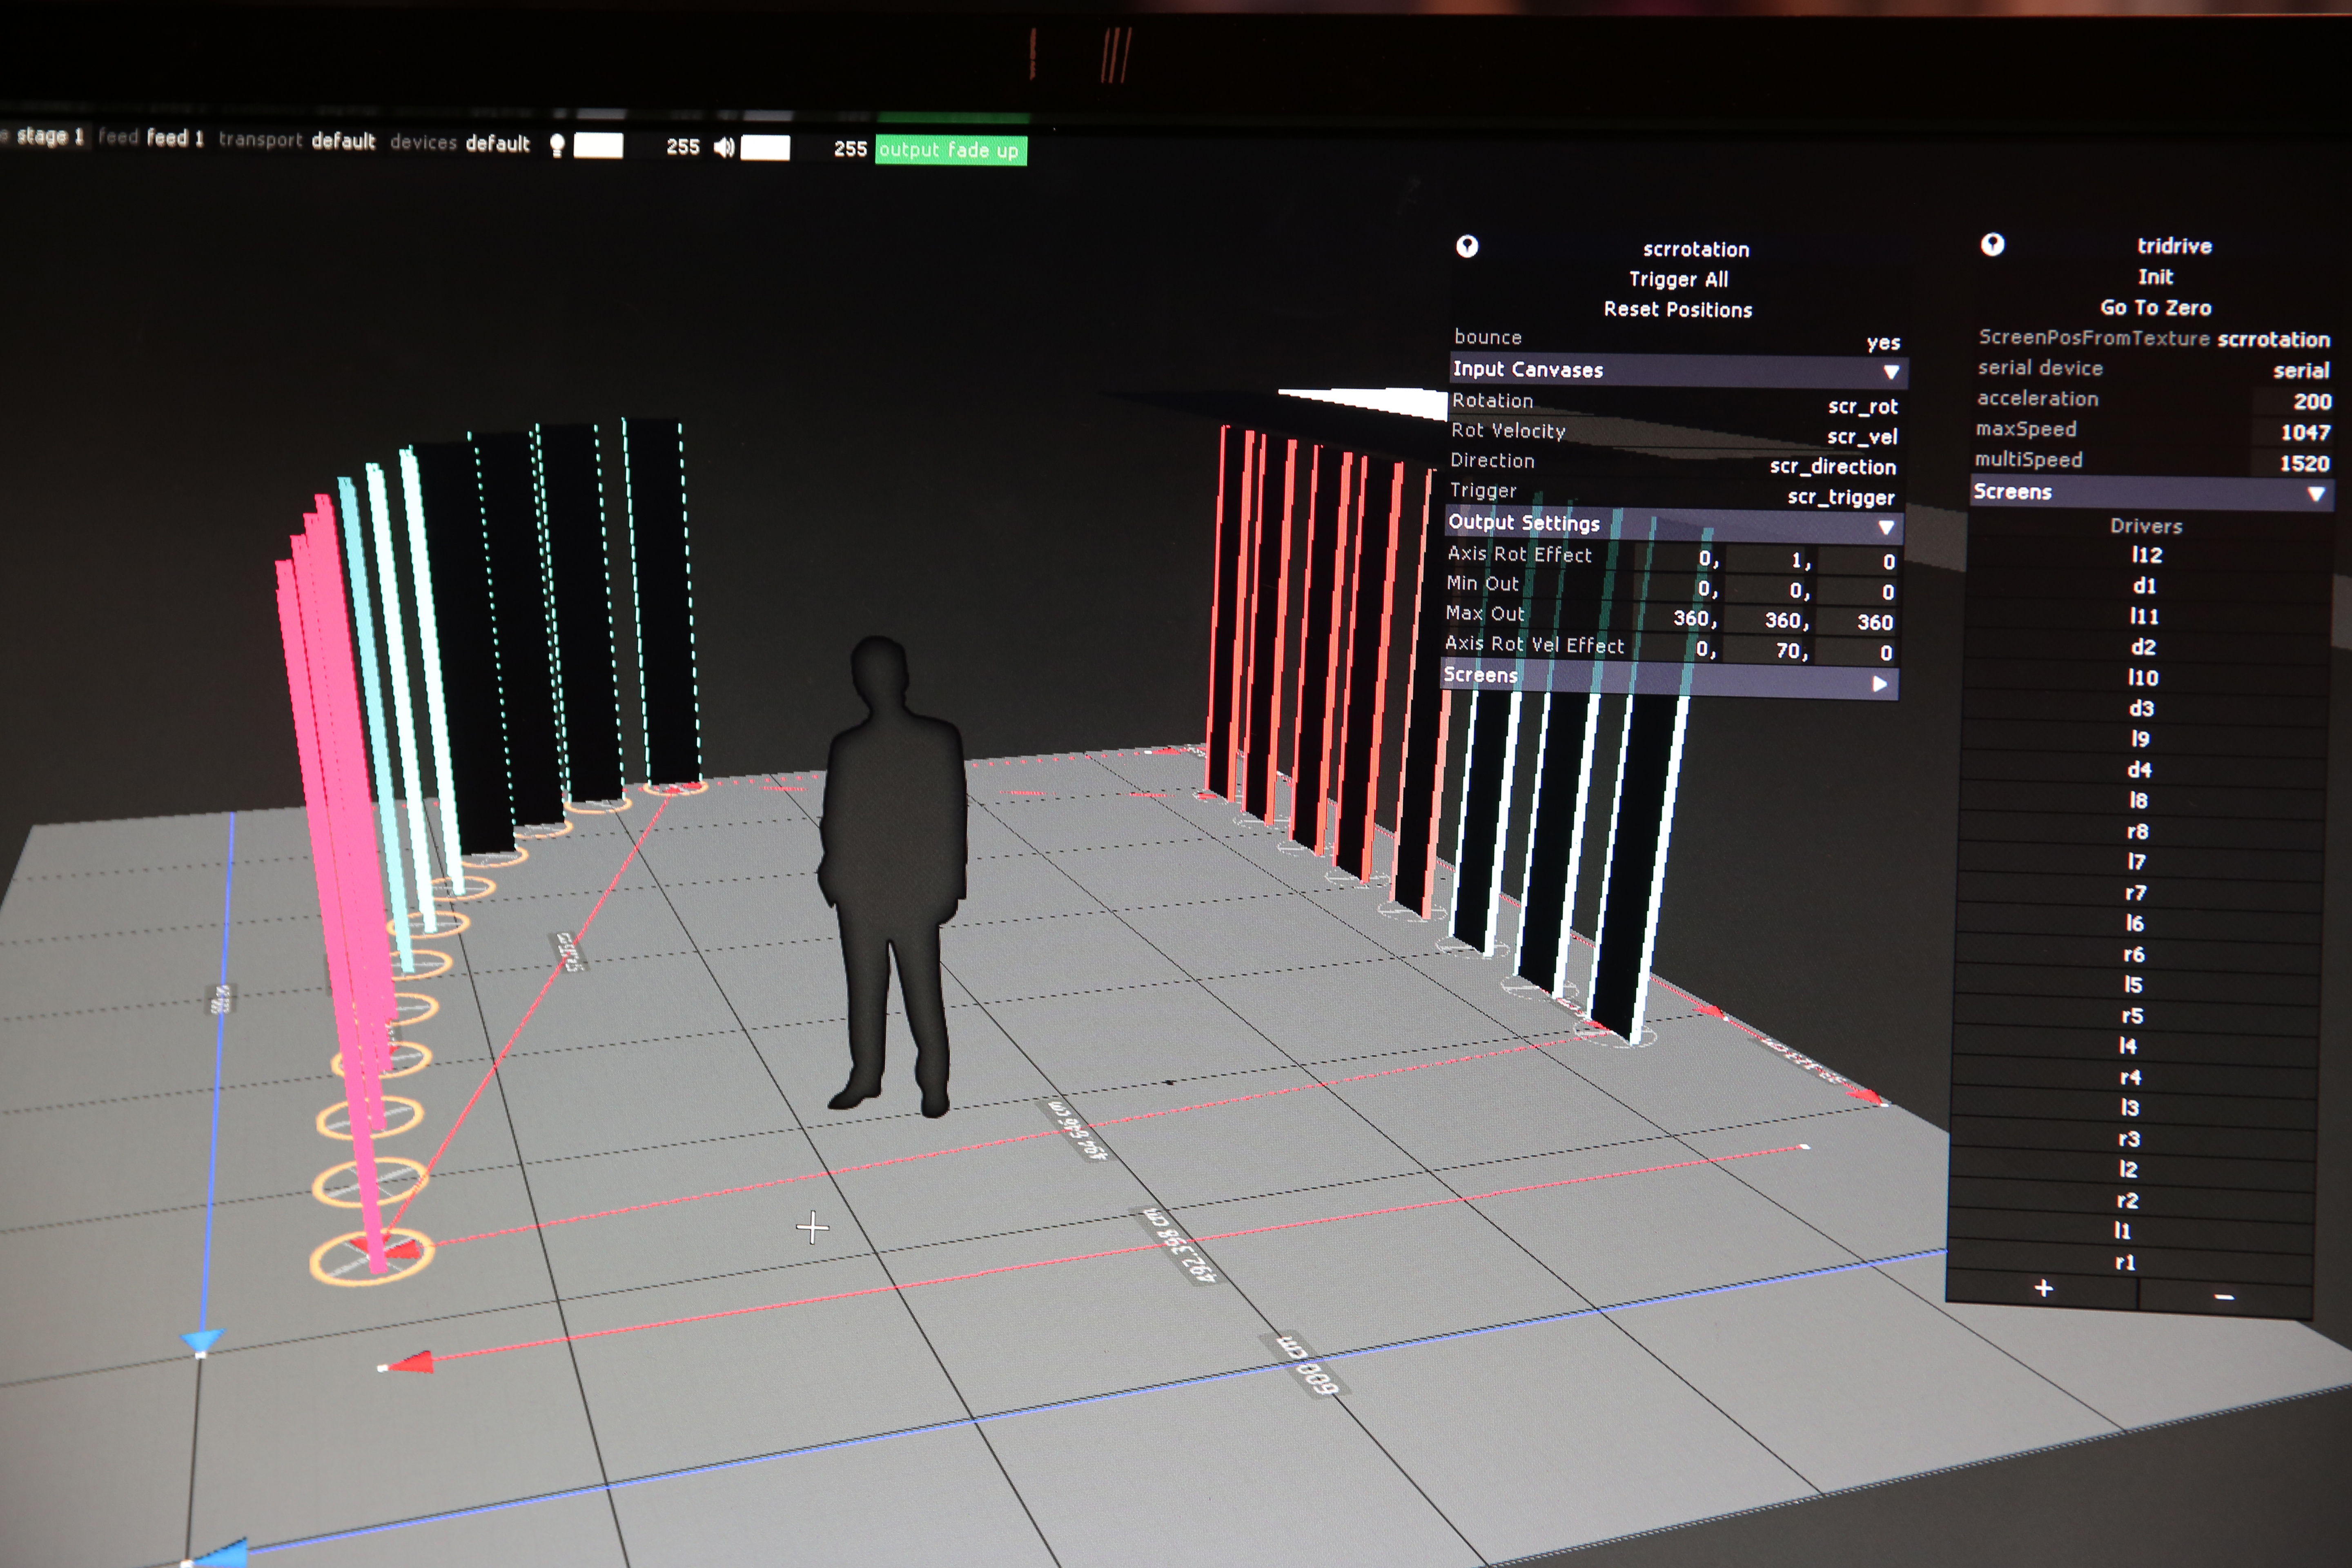Click Go To Zero in tridrive

coord(2155,308)
